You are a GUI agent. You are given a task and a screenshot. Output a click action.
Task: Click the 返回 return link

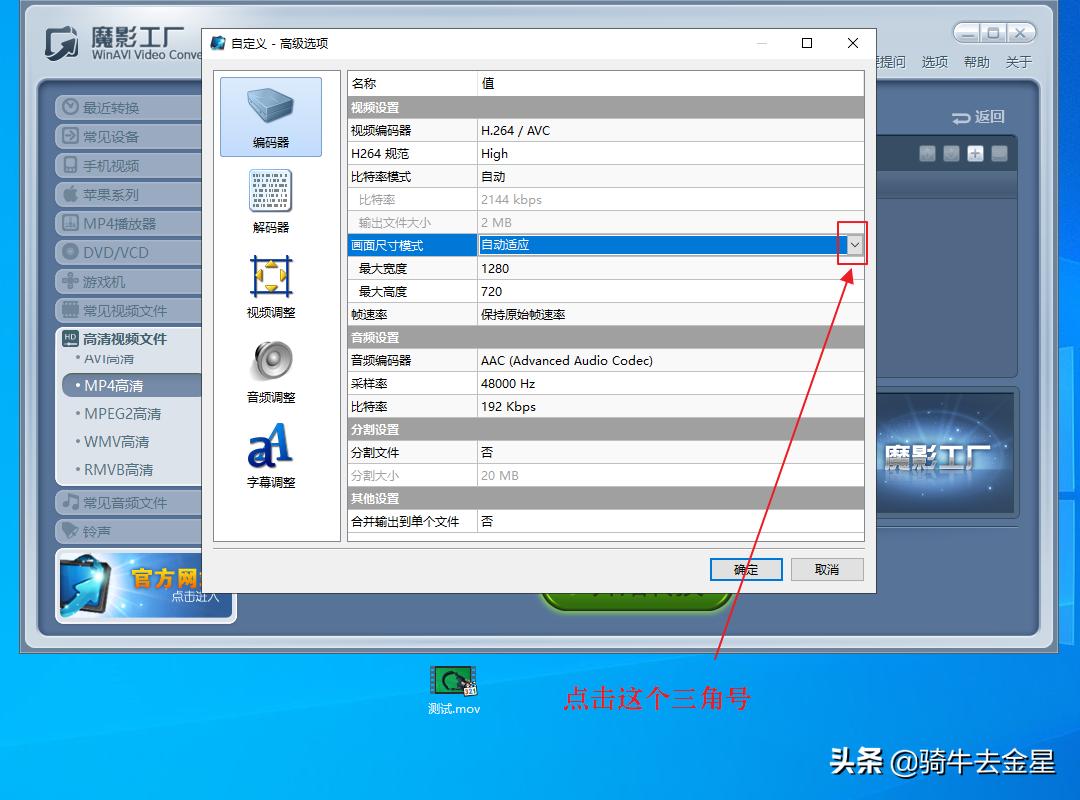(x=975, y=117)
